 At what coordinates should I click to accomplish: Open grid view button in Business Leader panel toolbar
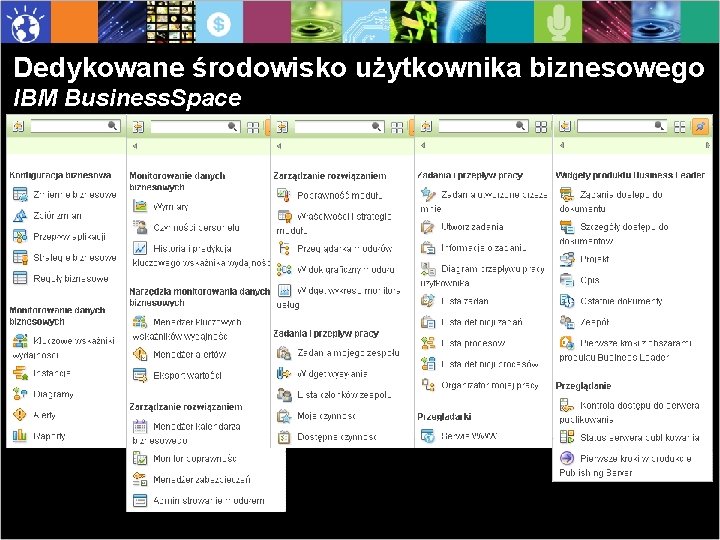click(680, 127)
